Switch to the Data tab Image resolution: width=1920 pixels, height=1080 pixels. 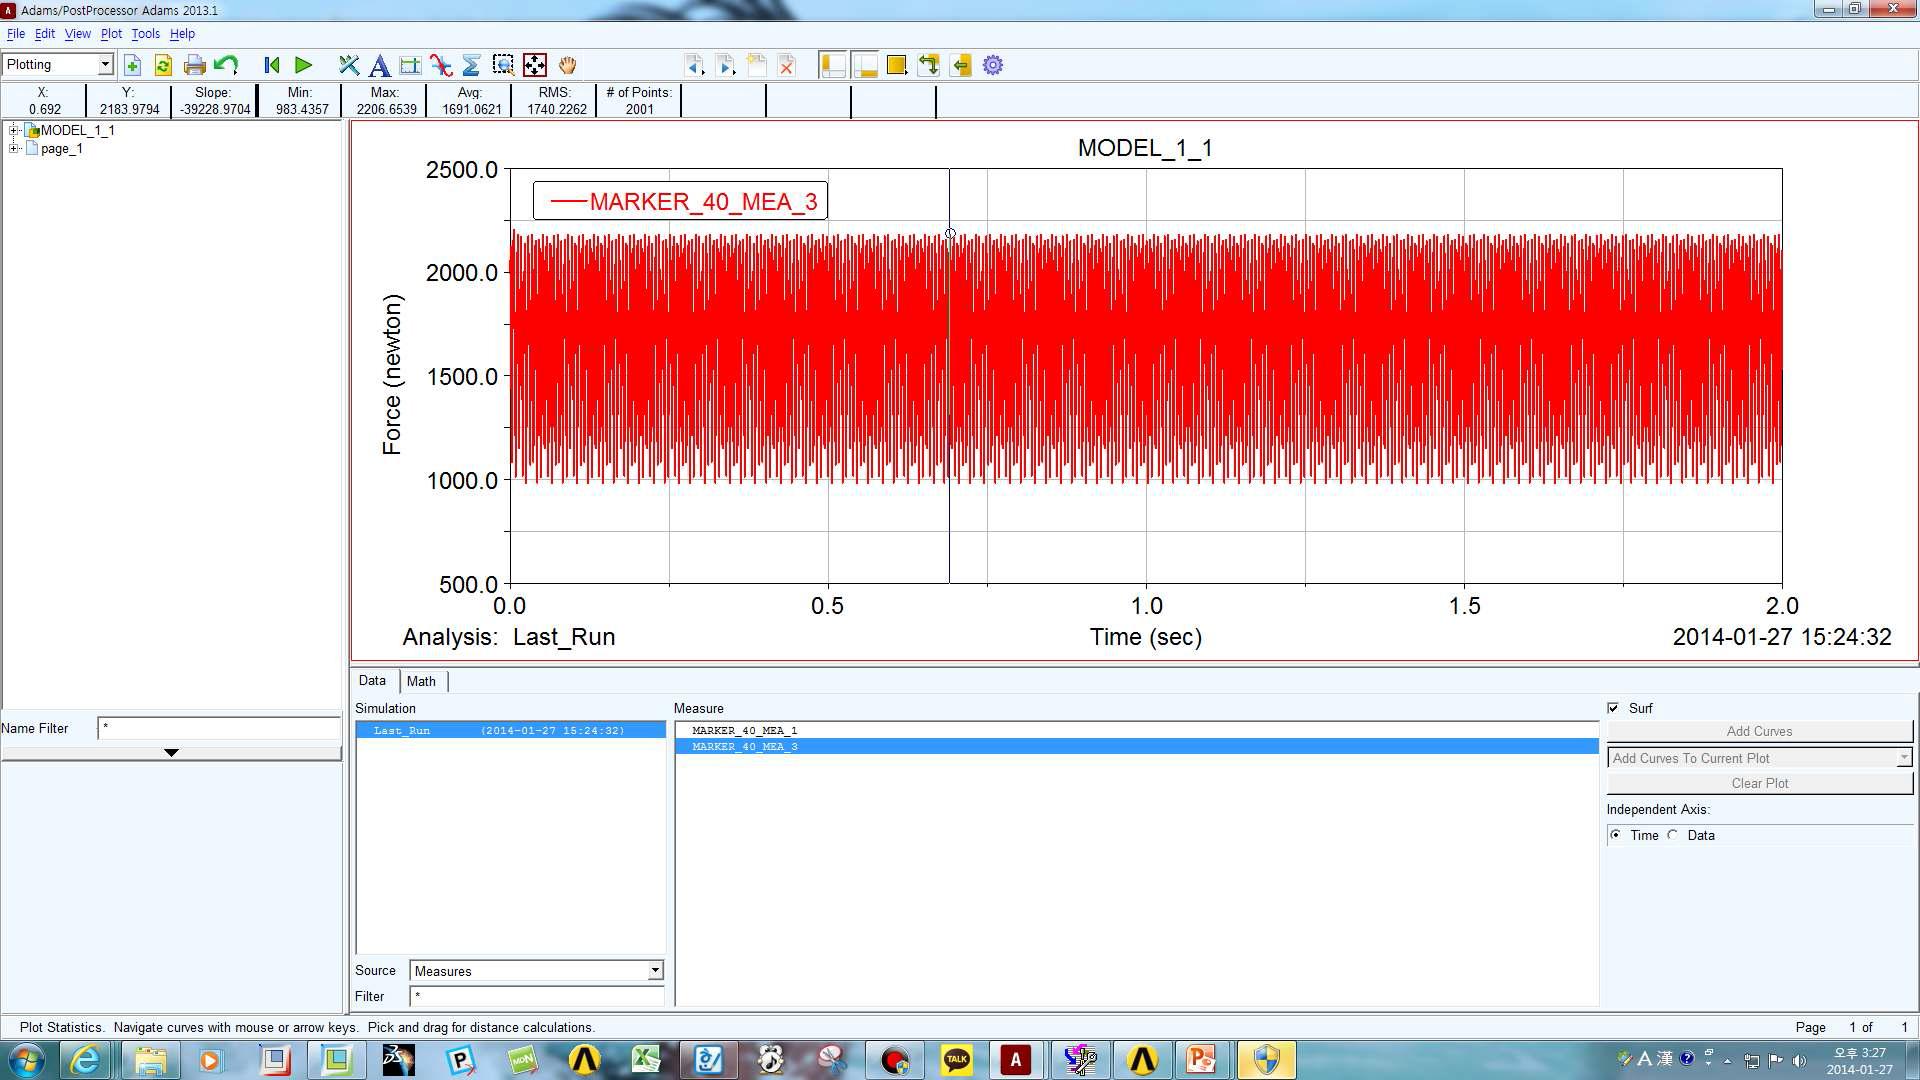point(373,680)
